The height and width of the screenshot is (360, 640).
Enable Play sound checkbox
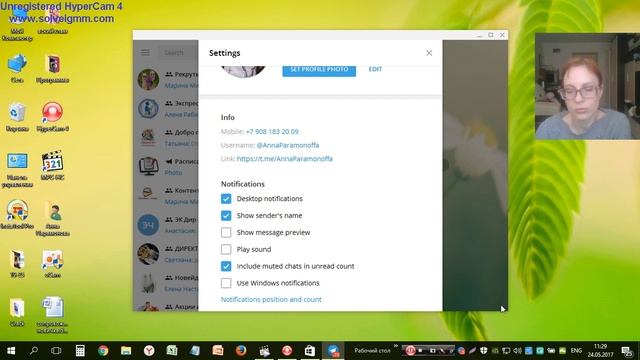pyautogui.click(x=226, y=249)
